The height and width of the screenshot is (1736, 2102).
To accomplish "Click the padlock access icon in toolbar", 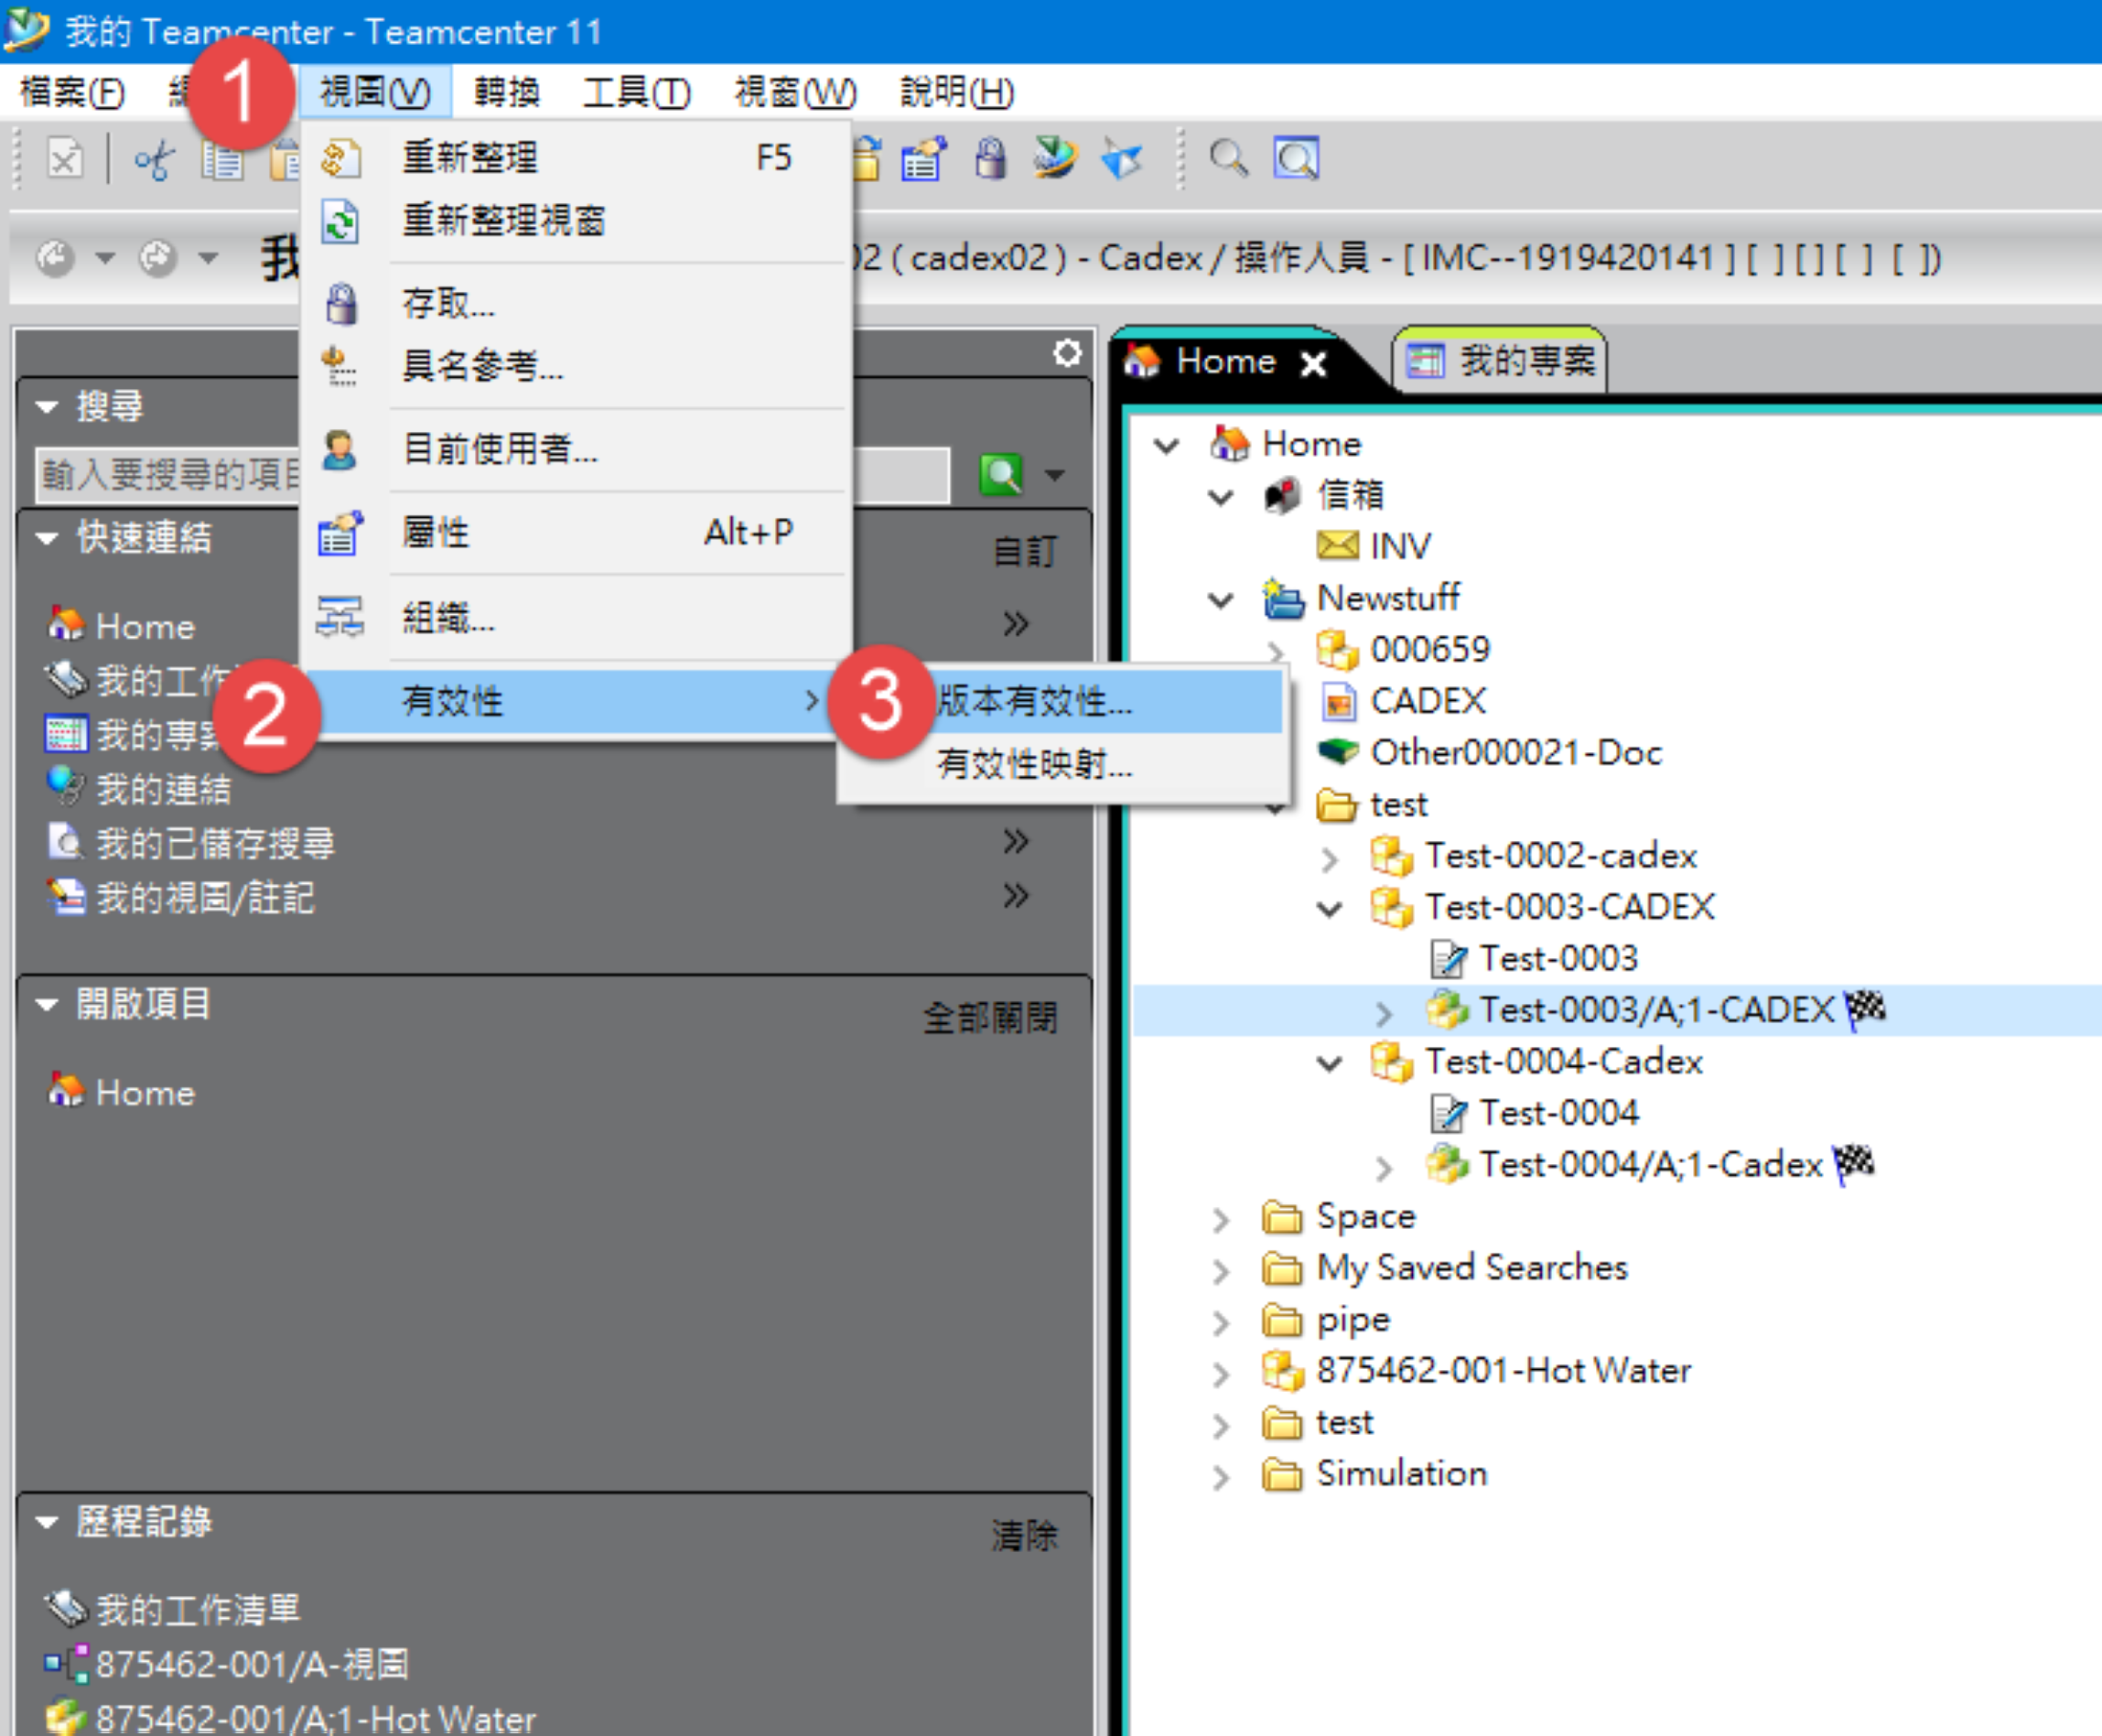I will tap(990, 158).
